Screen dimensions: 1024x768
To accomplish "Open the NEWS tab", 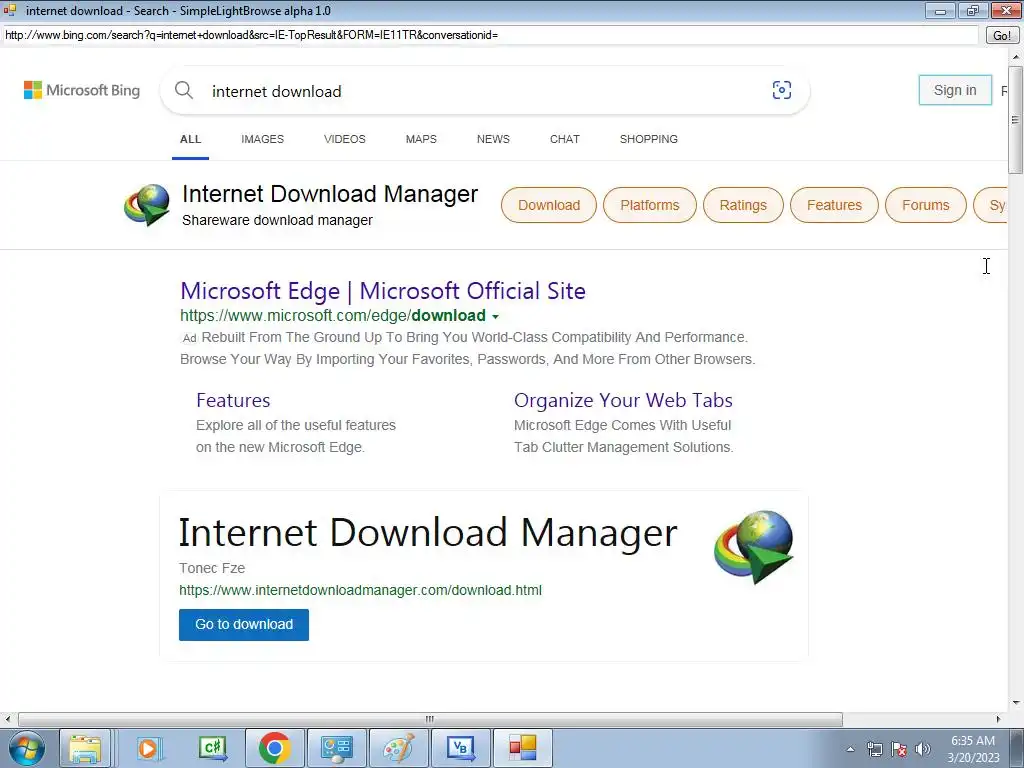I will pos(493,139).
